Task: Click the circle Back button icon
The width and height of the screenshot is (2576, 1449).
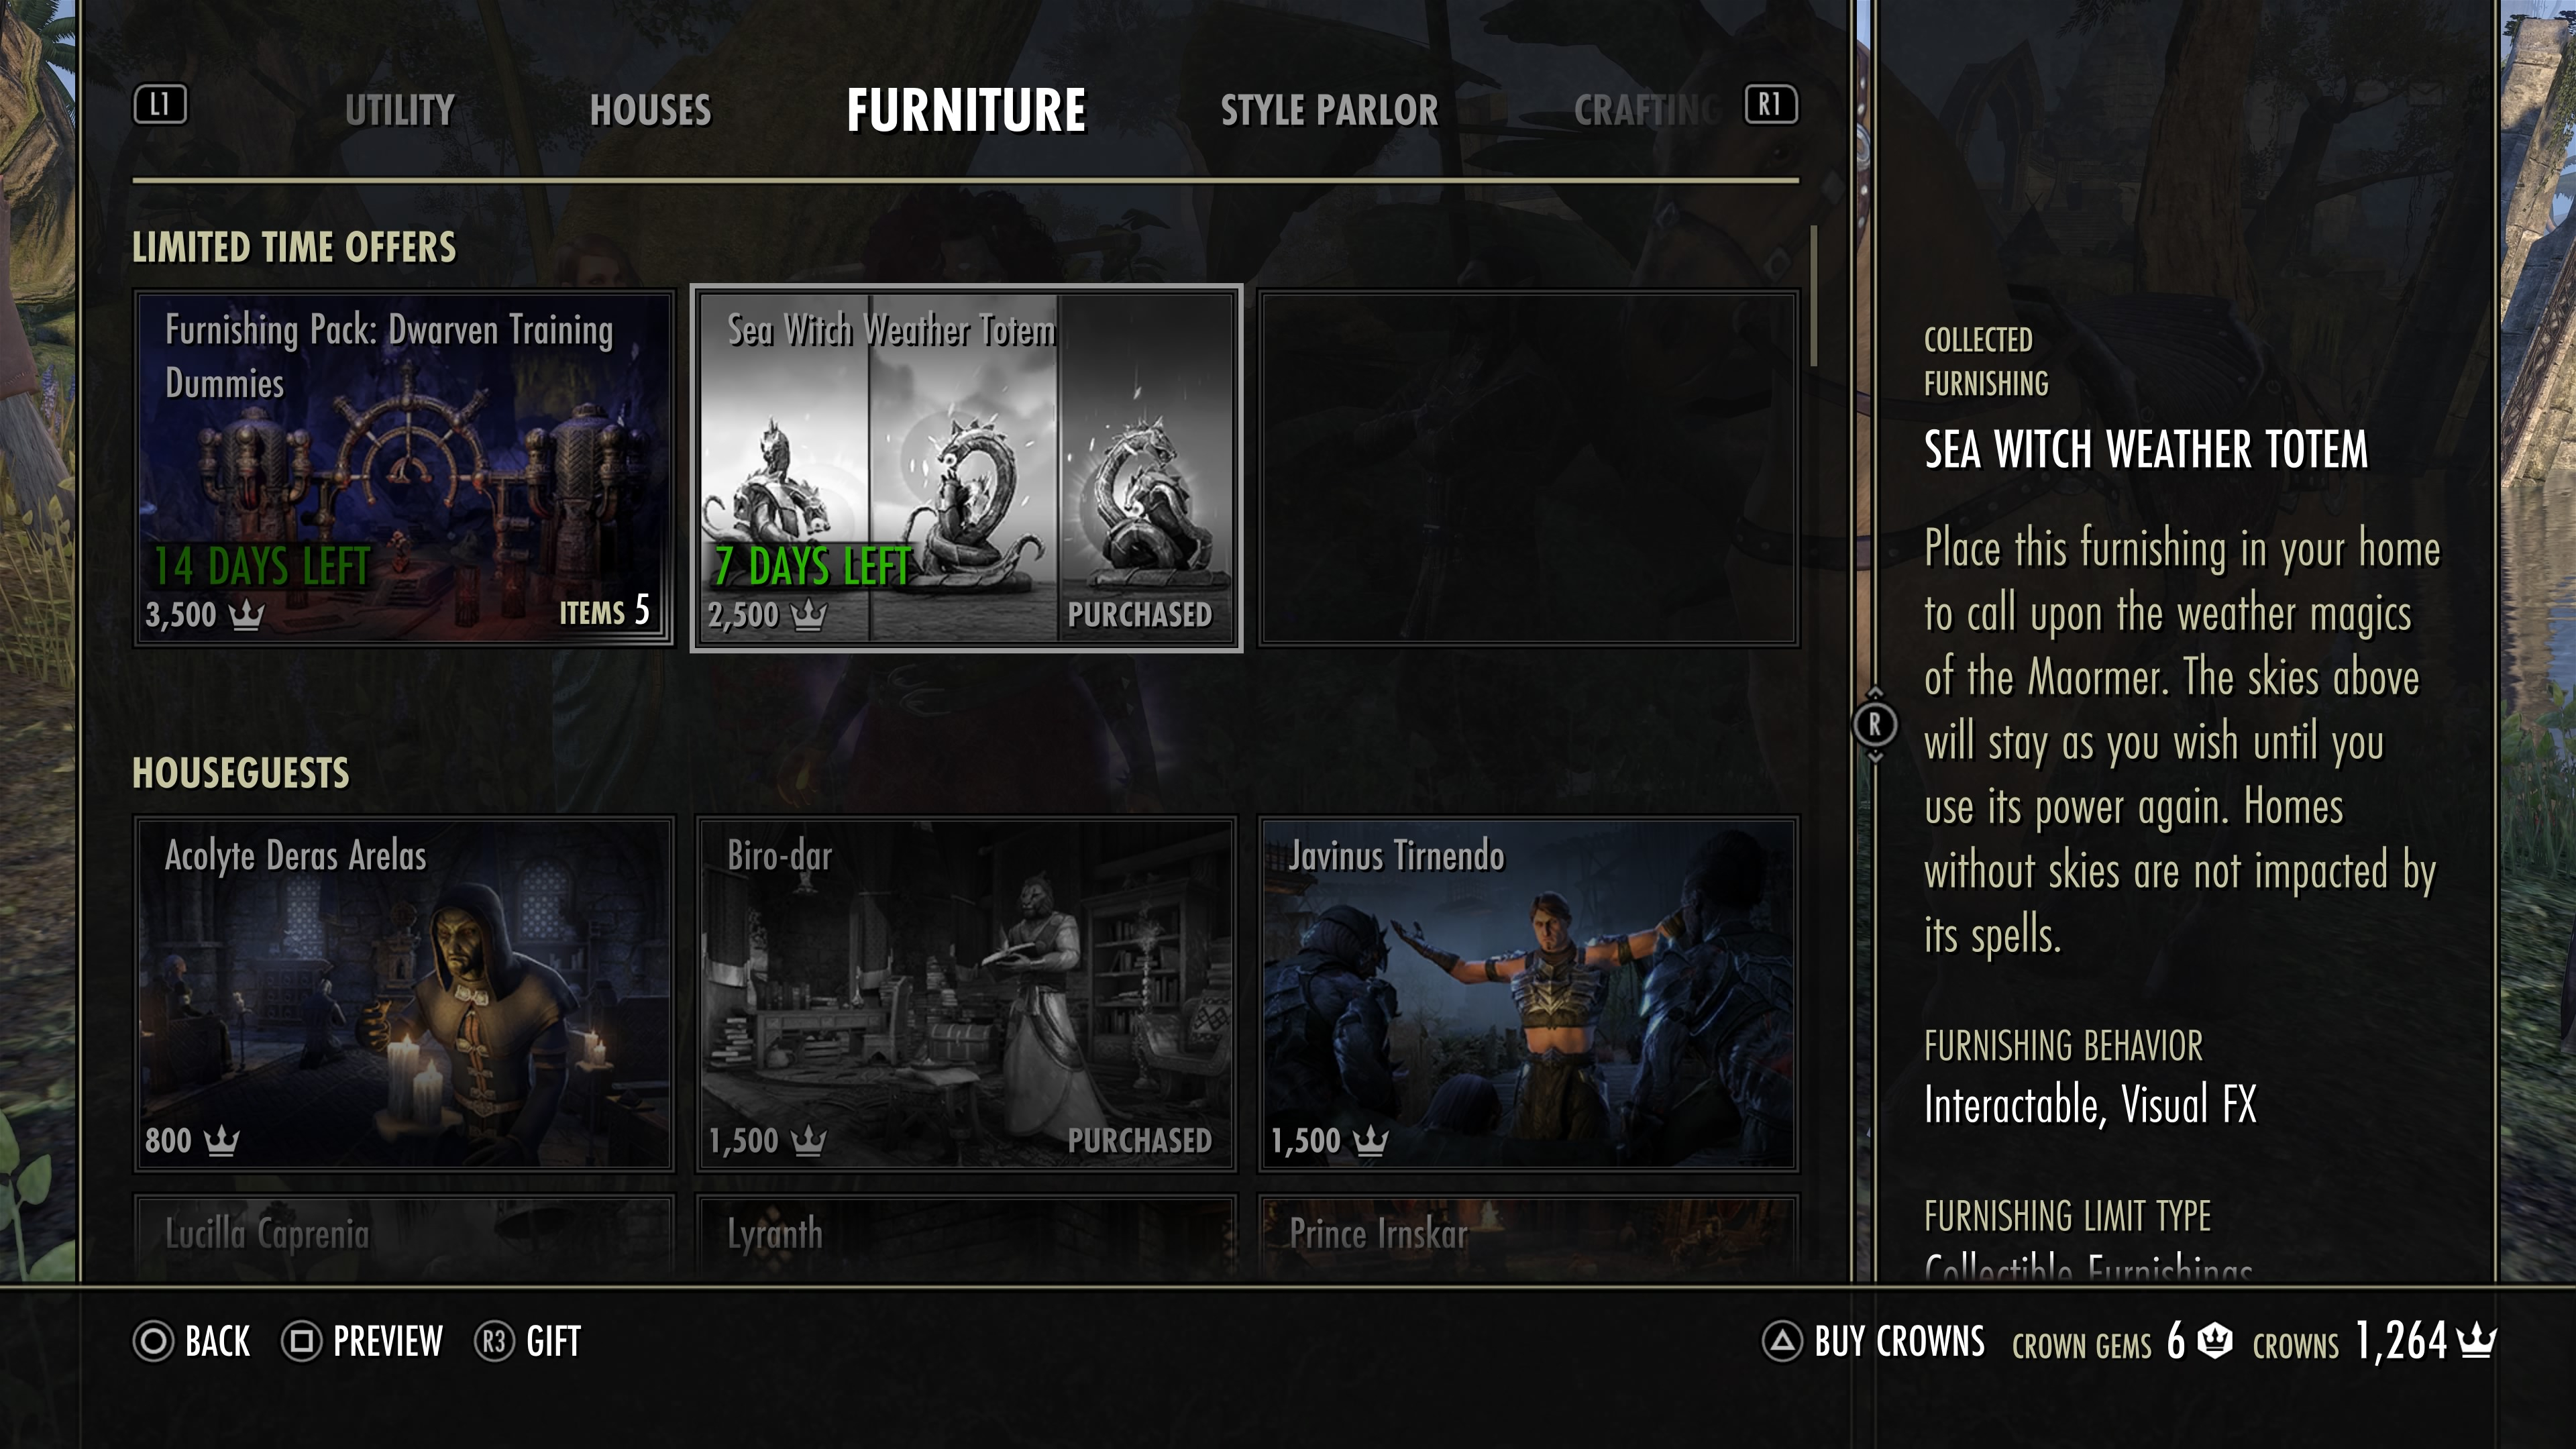Action: pos(153,1341)
